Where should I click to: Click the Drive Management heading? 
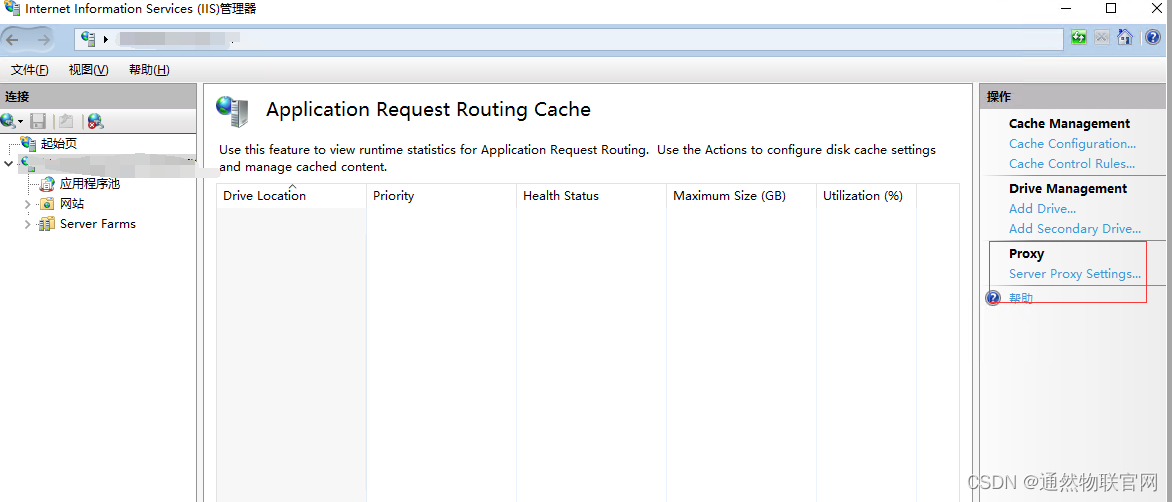(x=1068, y=188)
